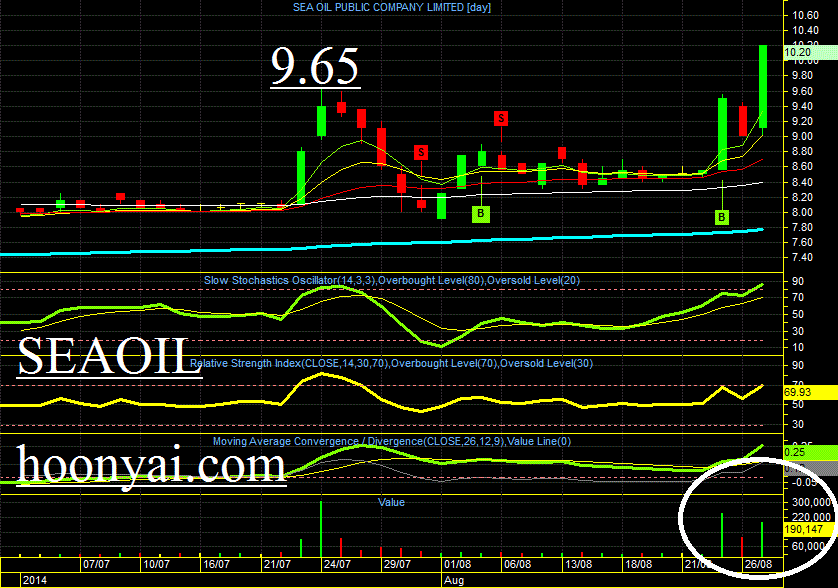Click the 10.60 price axis label

[805, 15]
